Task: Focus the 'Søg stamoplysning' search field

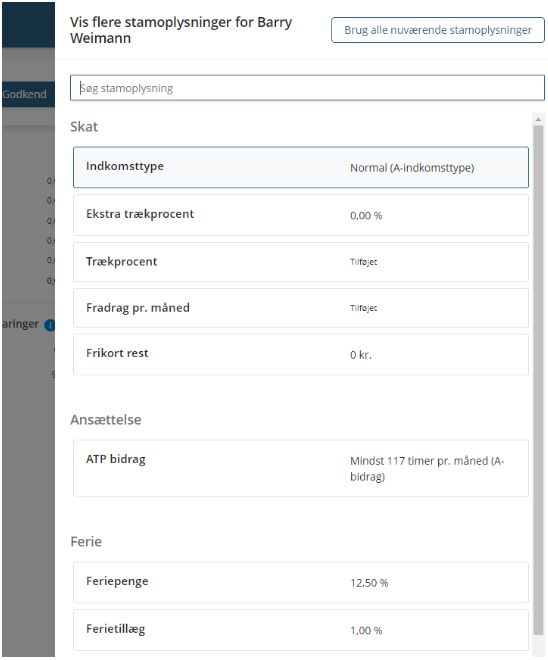Action: click(x=307, y=88)
